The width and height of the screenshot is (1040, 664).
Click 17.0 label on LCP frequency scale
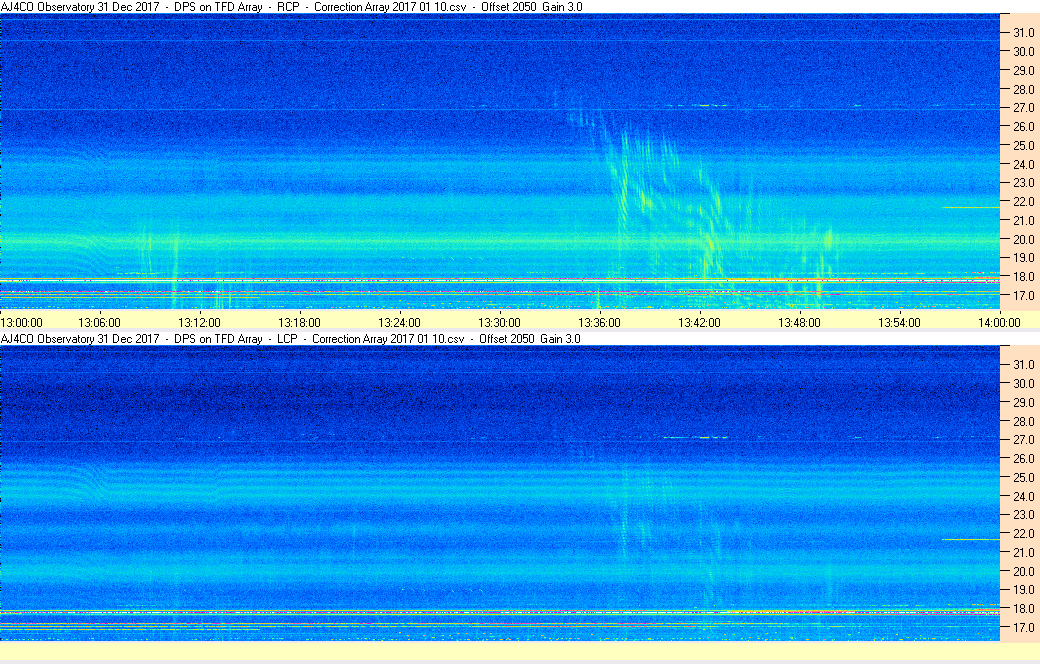1023,627
